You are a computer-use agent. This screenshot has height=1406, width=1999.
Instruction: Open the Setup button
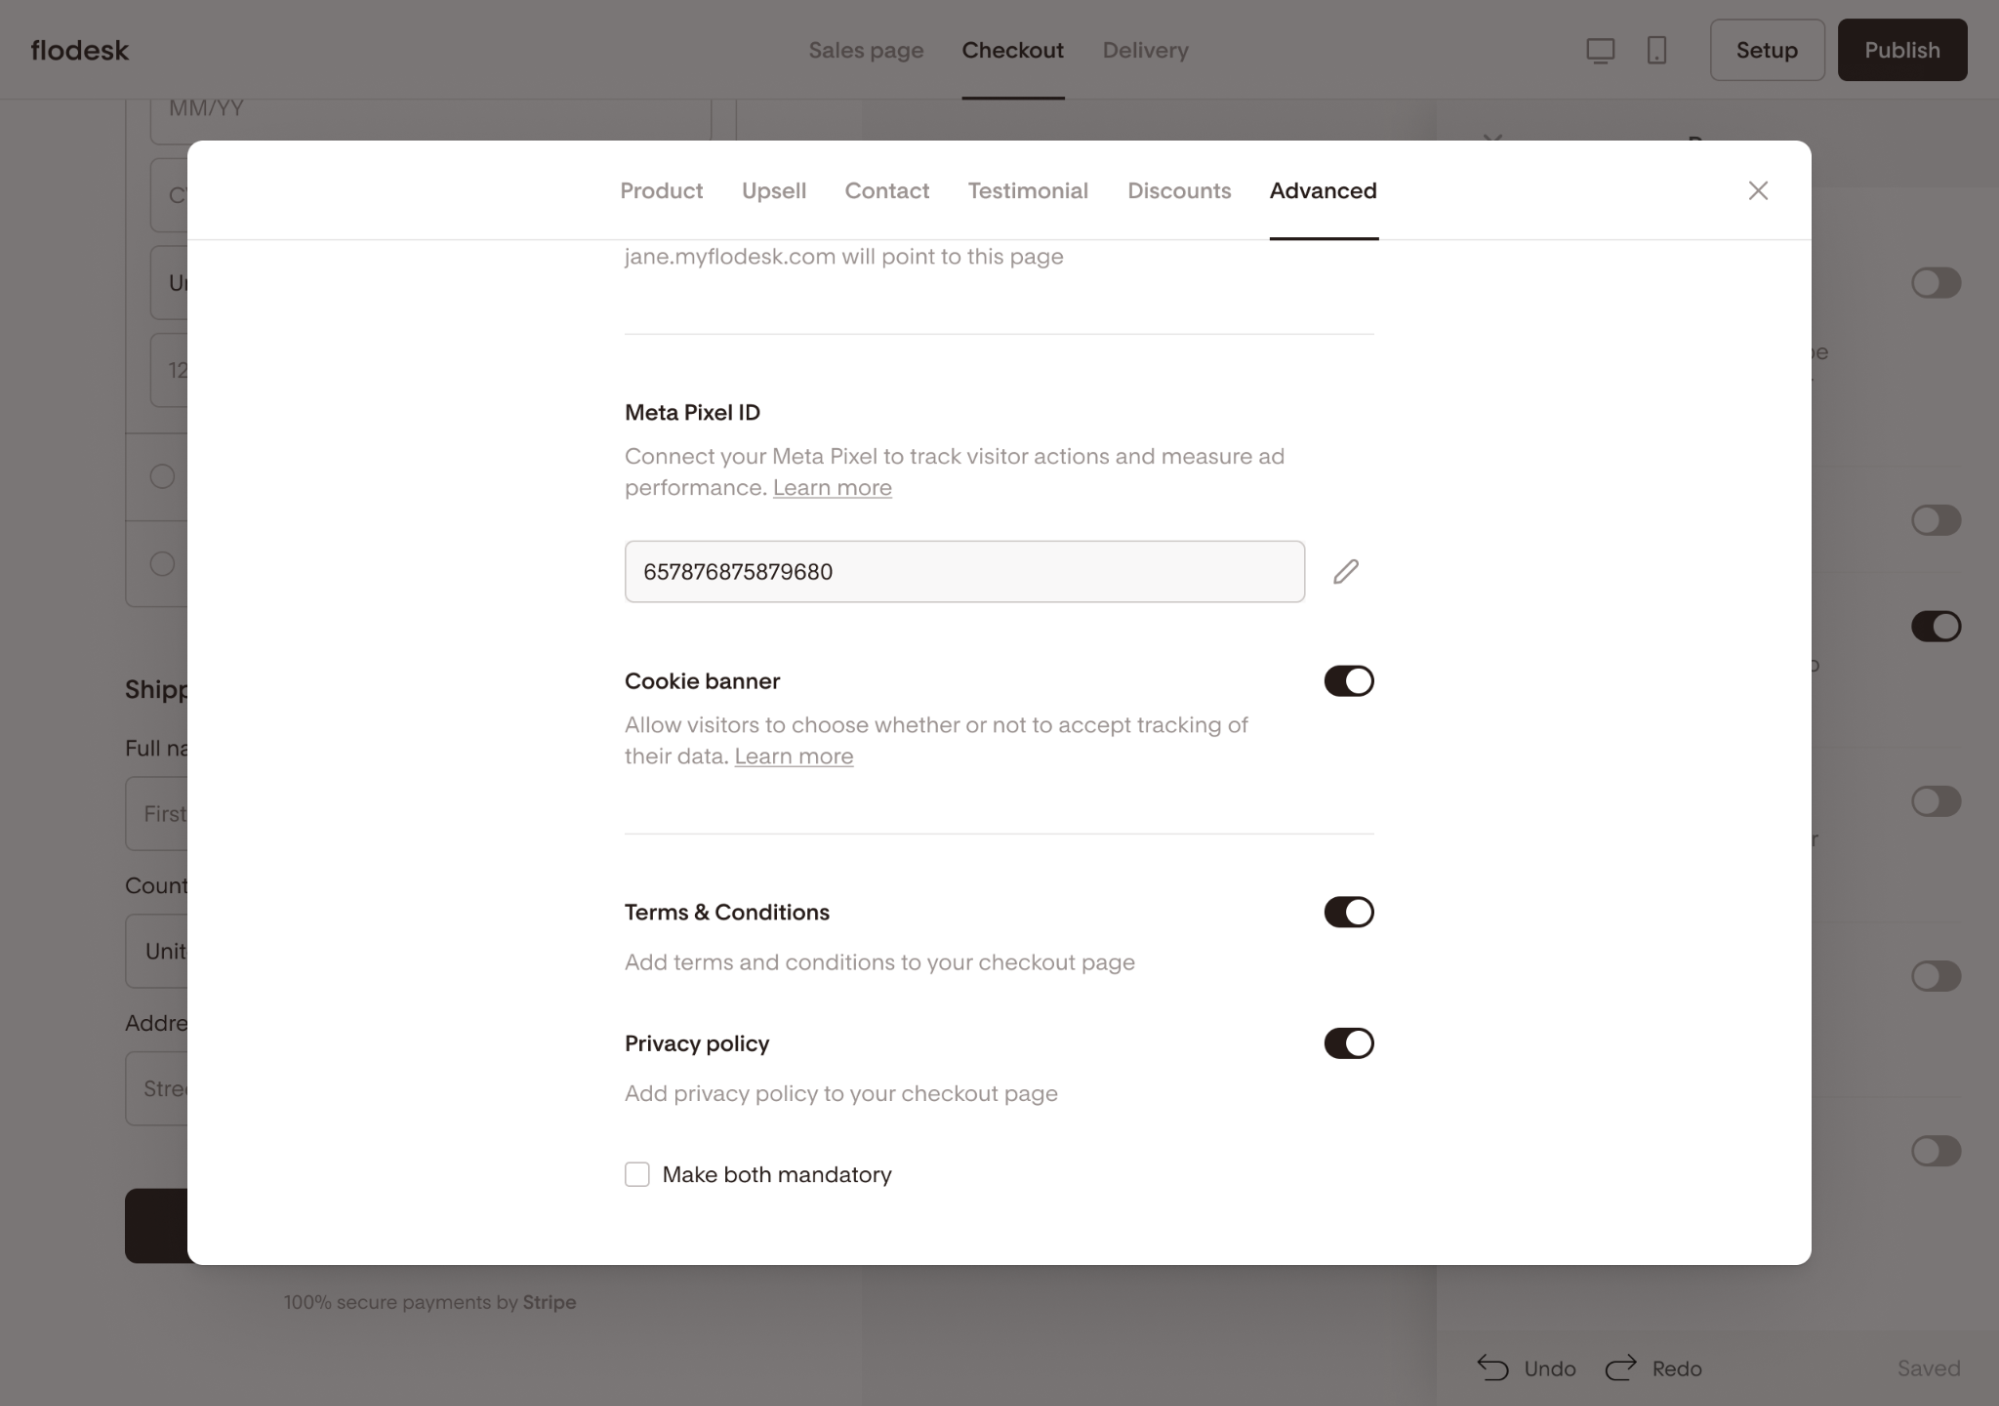pos(1766,50)
